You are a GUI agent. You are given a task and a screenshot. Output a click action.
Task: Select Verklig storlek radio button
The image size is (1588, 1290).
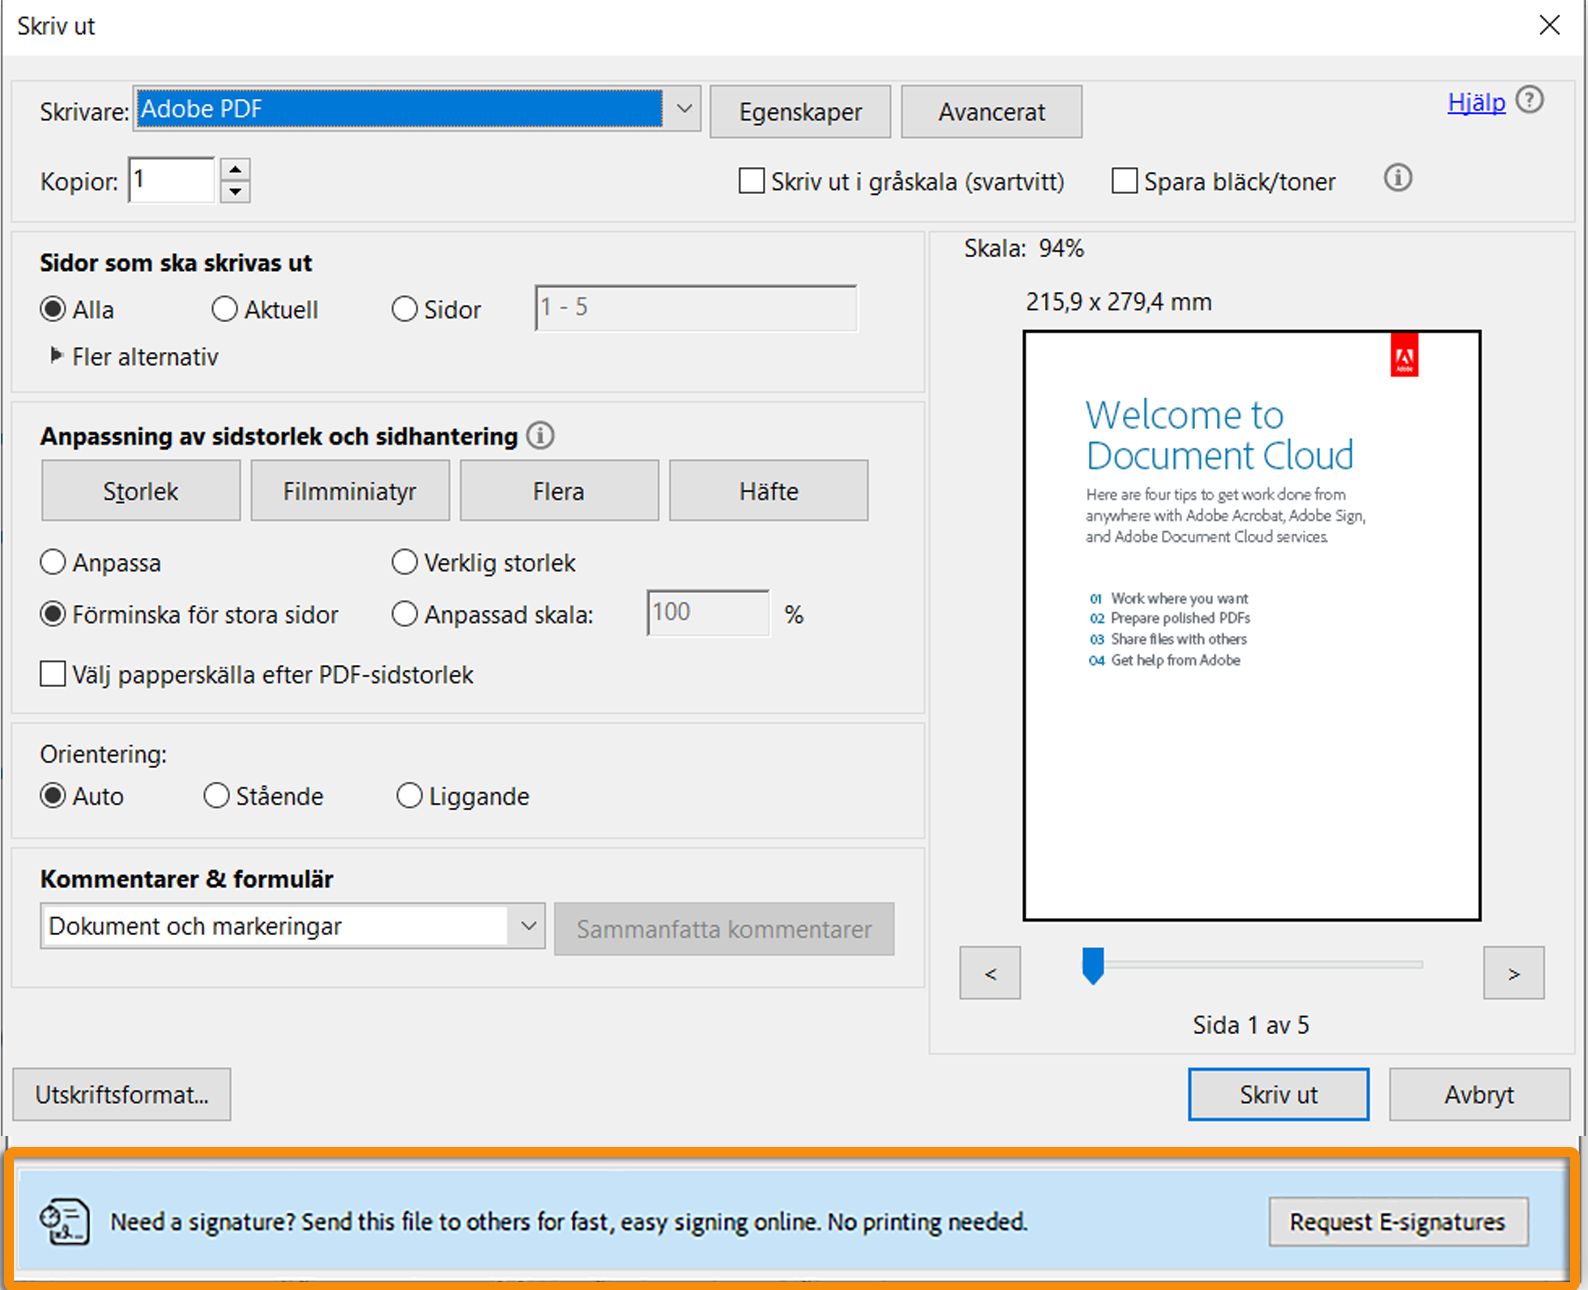(x=404, y=563)
